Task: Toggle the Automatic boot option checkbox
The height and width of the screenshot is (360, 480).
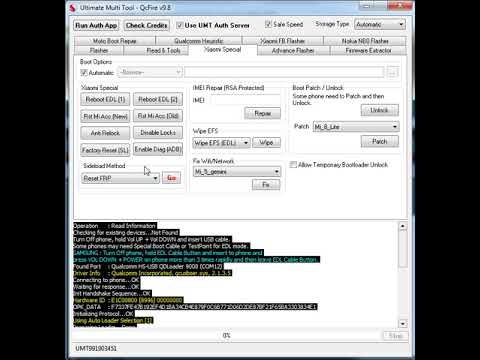Action: 84,72
